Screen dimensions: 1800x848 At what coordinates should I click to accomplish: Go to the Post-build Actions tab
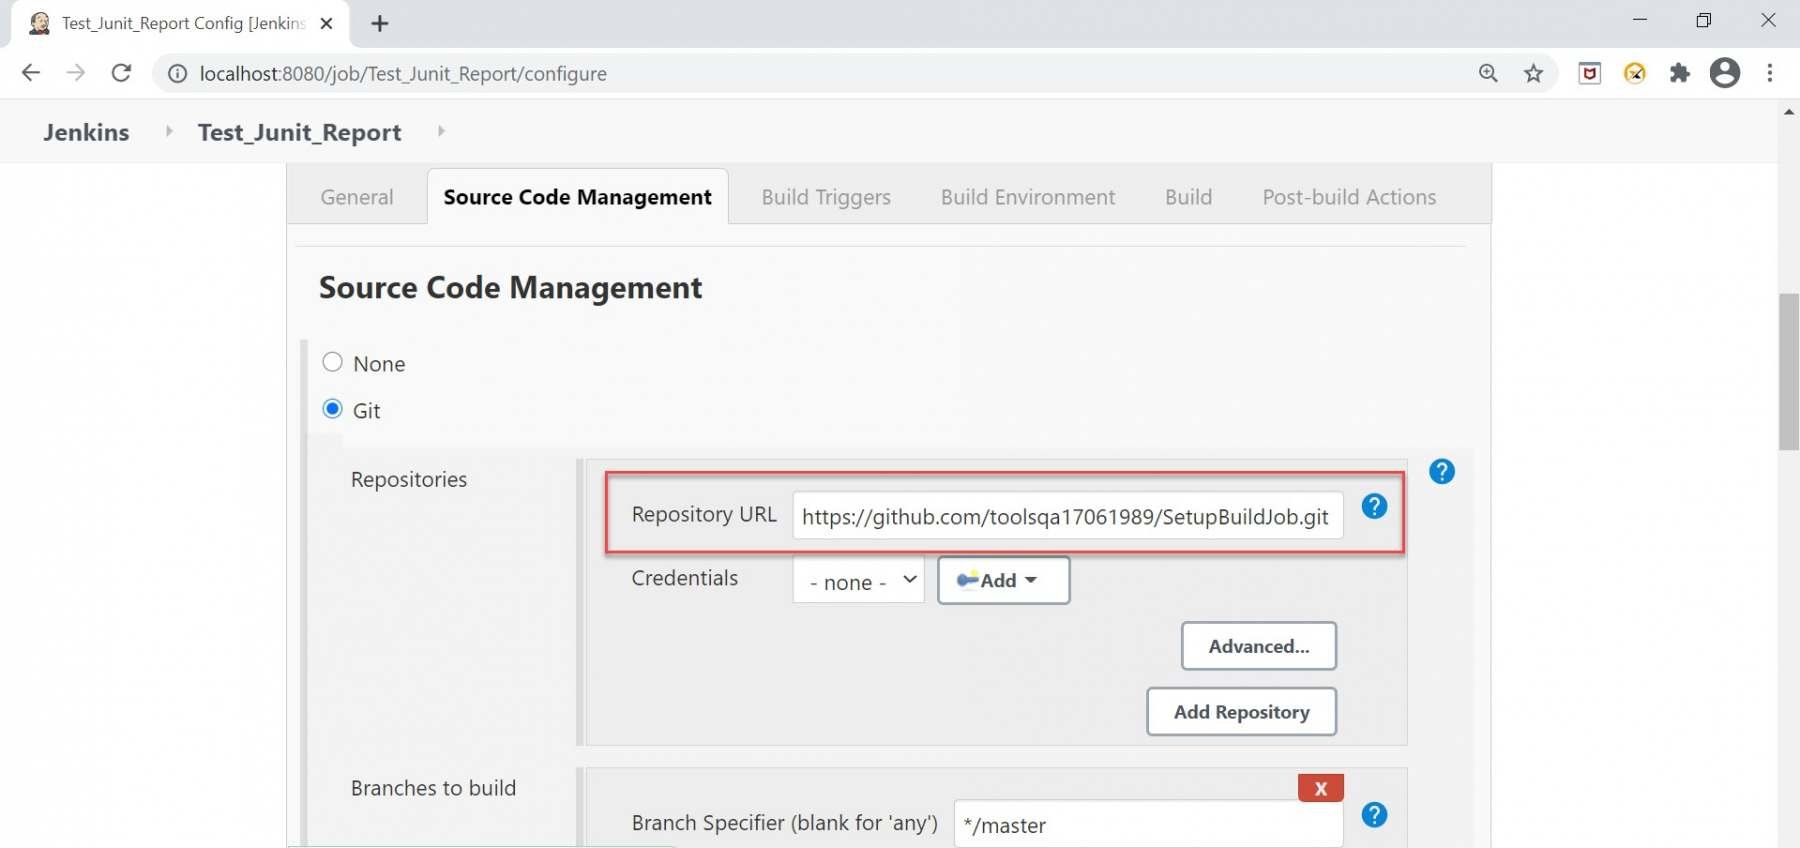pyautogui.click(x=1349, y=197)
